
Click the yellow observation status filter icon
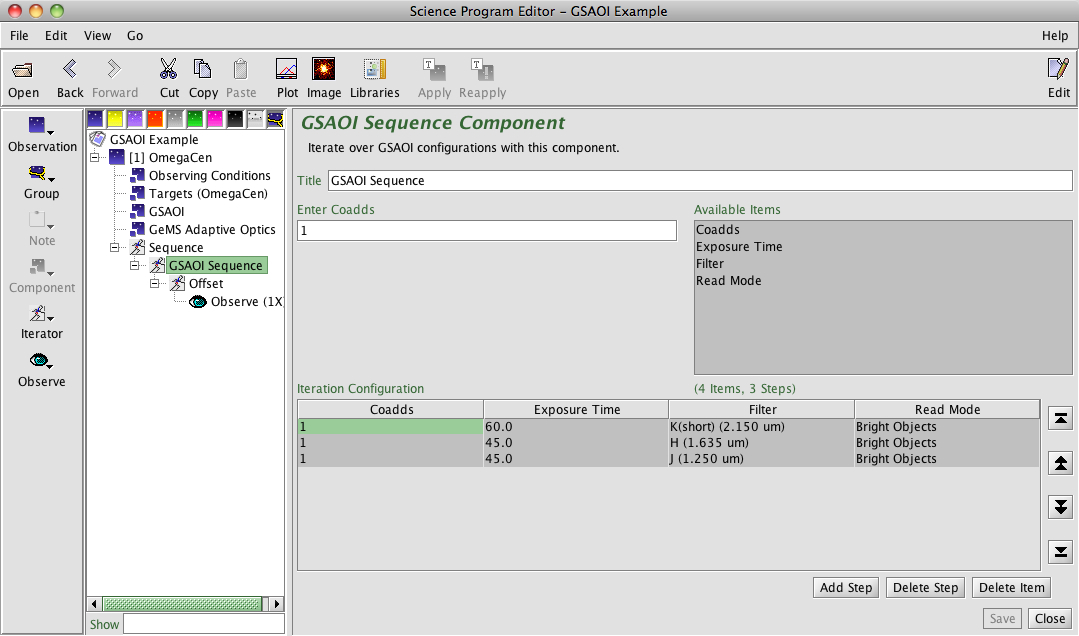click(115, 119)
